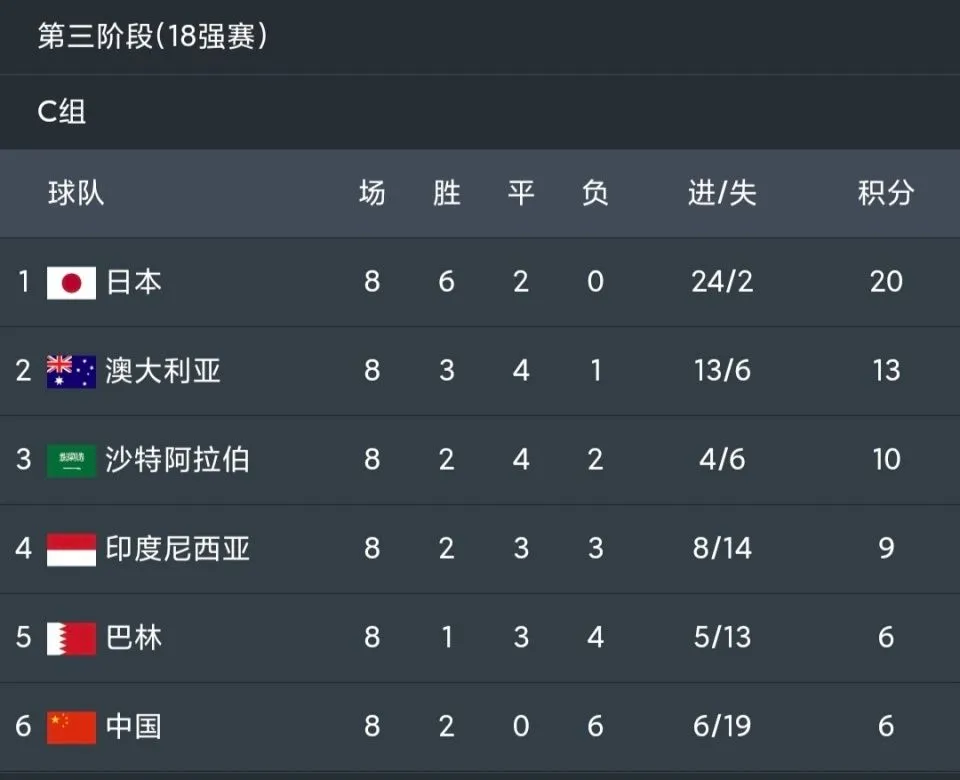
Task: Click the Indonesia flag icon
Action: pos(71,549)
